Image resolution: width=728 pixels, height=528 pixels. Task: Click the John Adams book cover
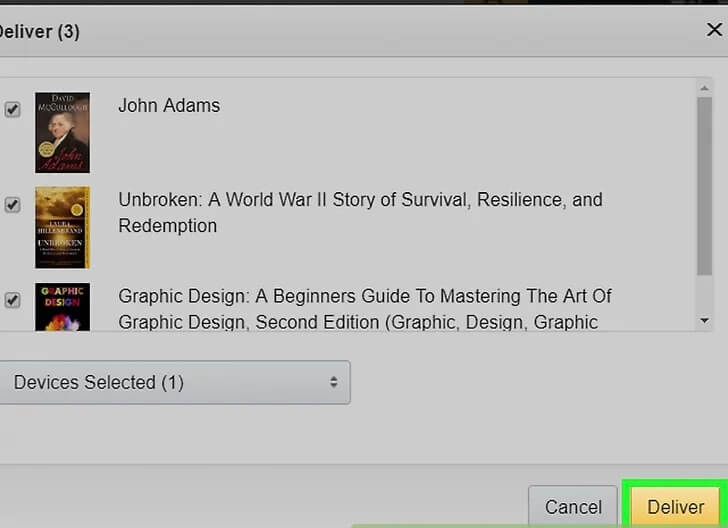[62, 132]
